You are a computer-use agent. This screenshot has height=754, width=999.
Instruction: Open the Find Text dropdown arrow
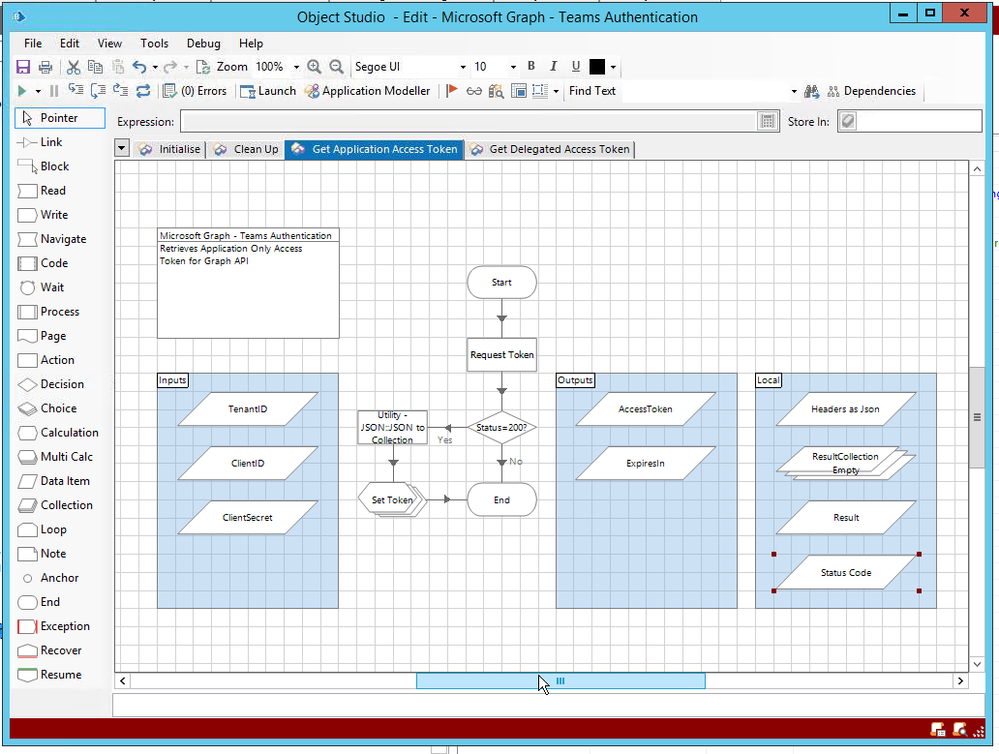click(x=794, y=91)
